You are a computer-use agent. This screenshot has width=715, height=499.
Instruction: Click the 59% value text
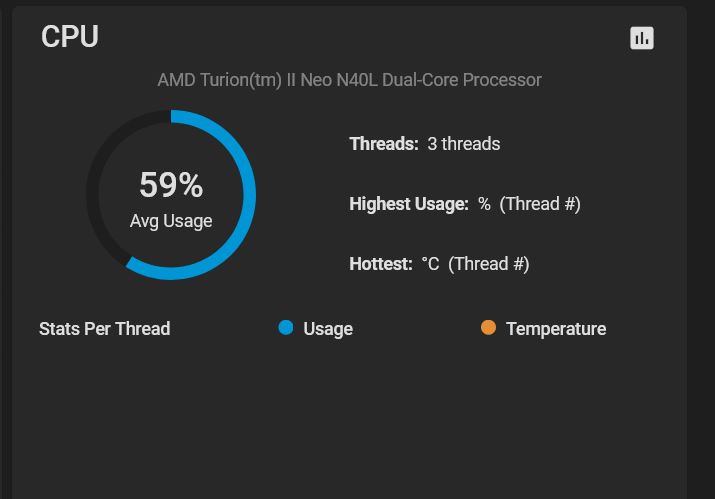click(x=171, y=185)
